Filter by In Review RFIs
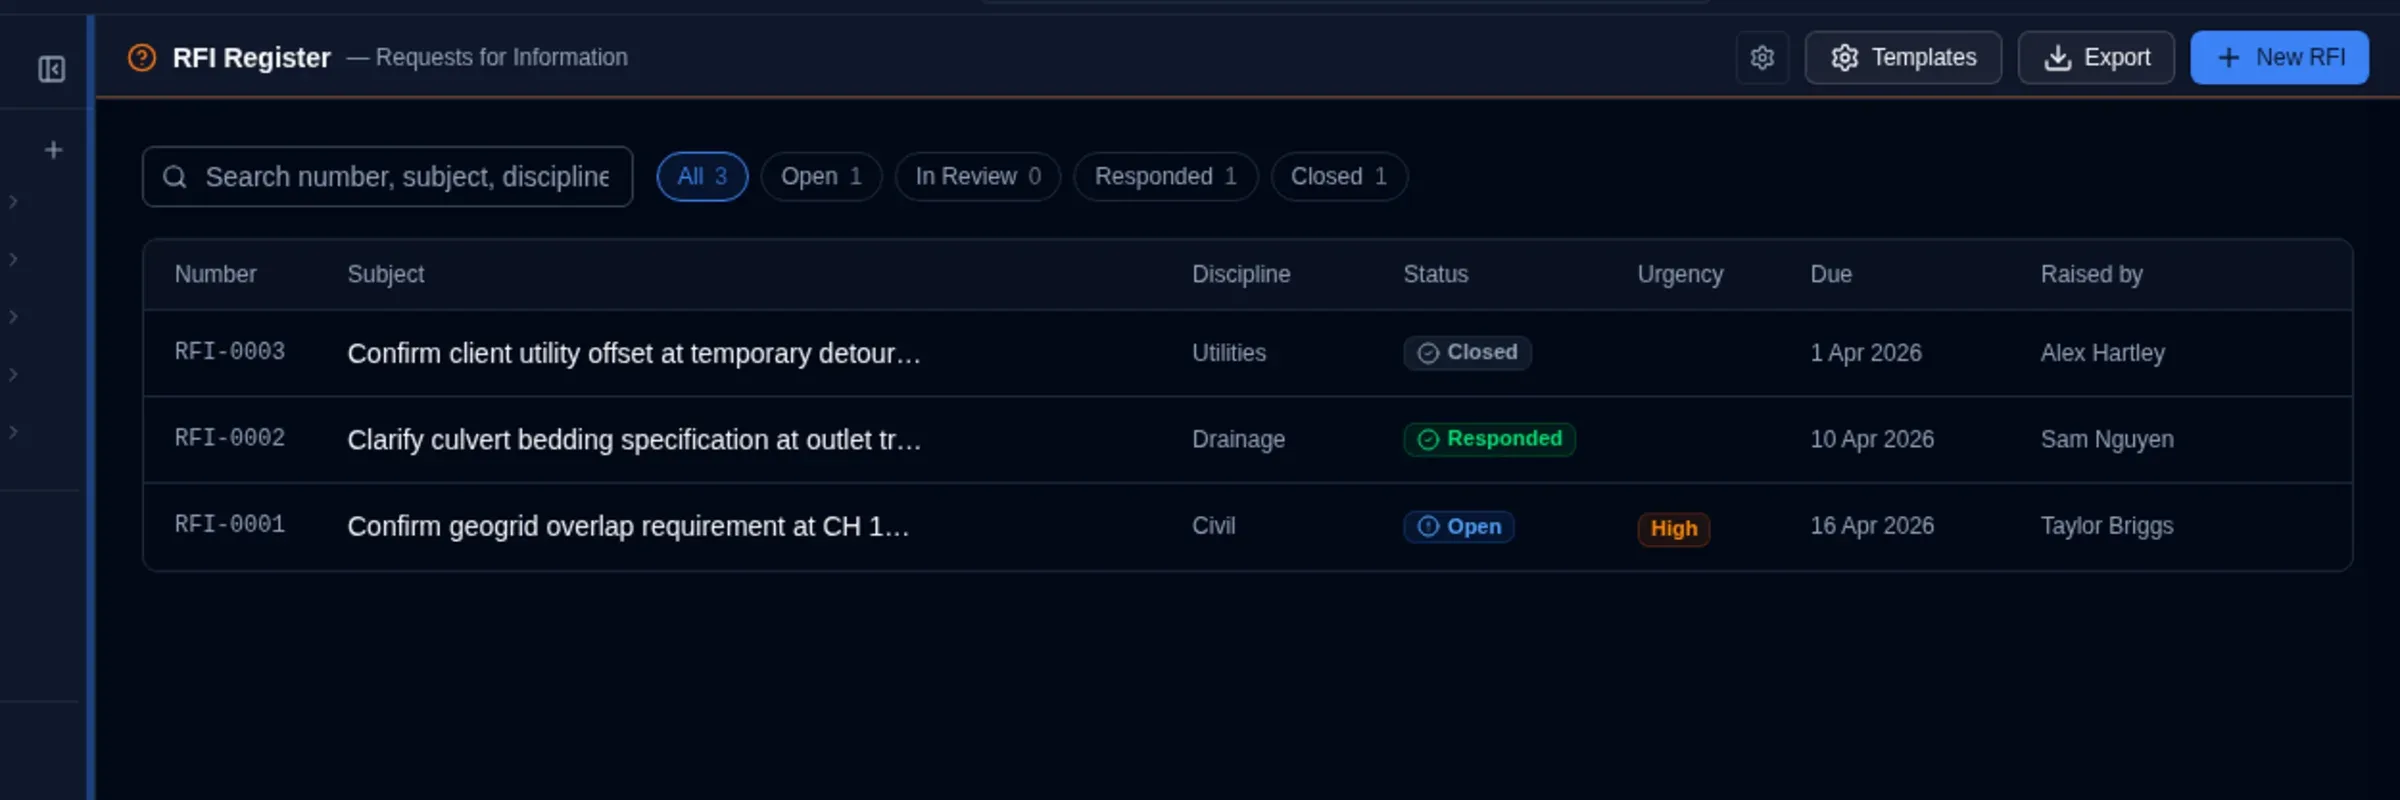Viewport: 2400px width, 800px height. coord(978,177)
